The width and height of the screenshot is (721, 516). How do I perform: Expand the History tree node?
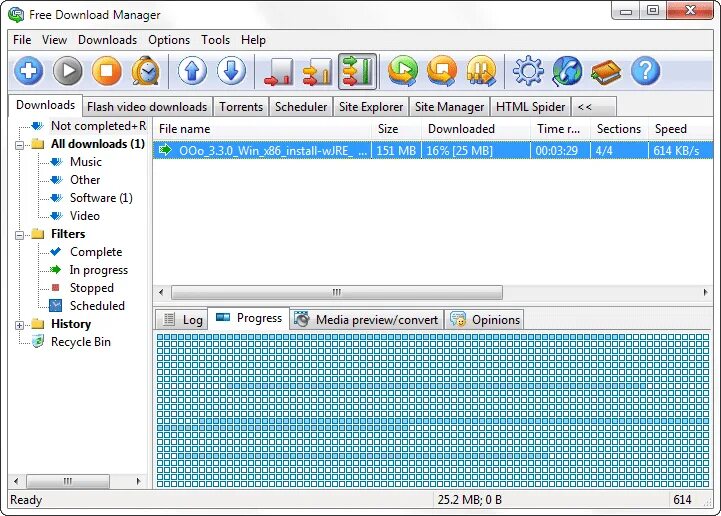coord(19,325)
